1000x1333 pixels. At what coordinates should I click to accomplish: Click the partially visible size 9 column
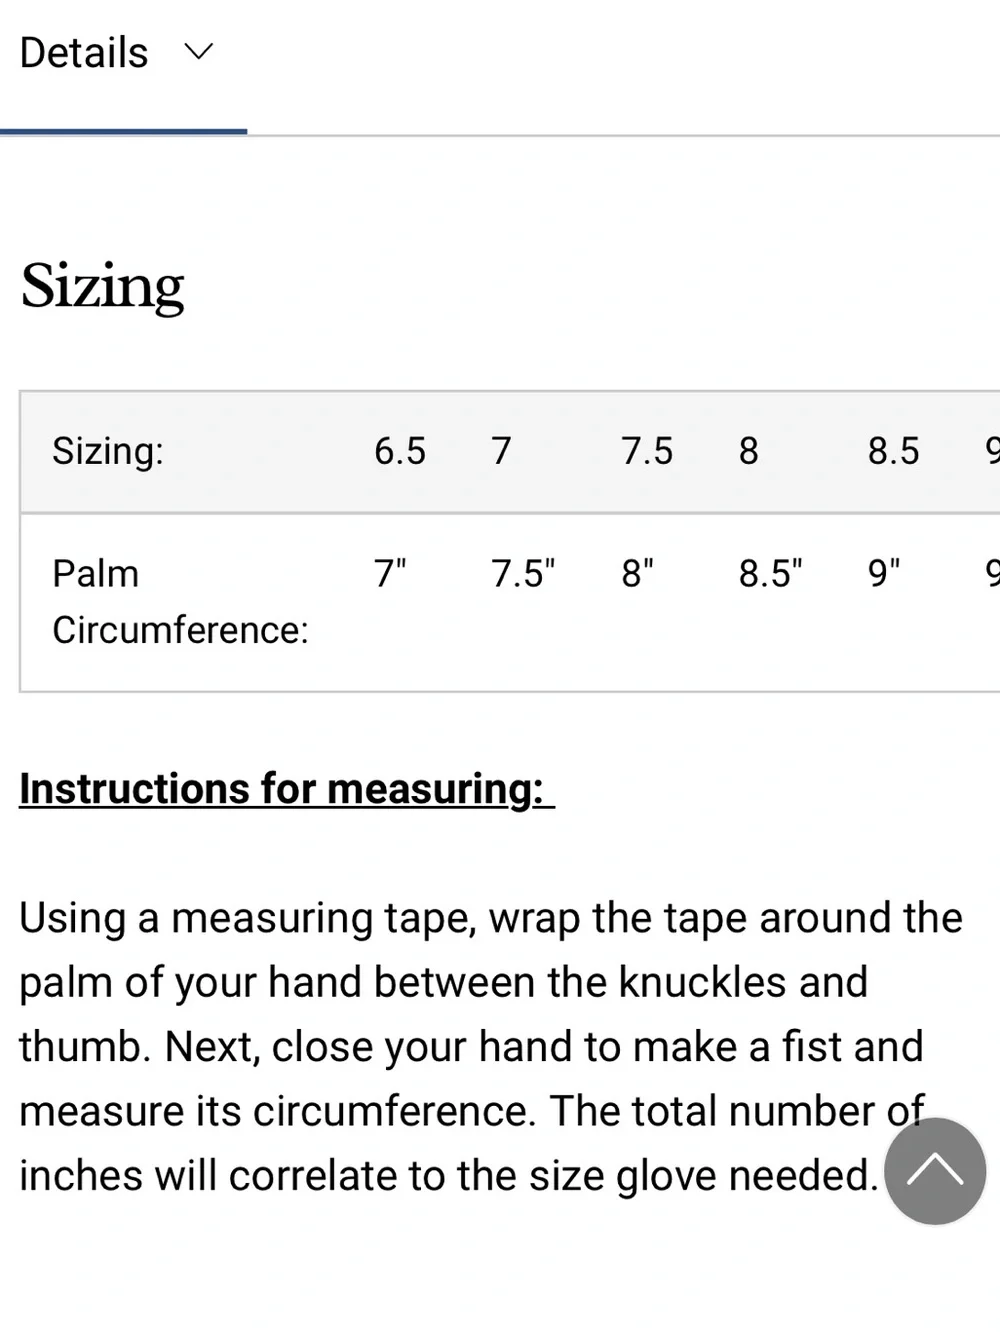coord(992,451)
